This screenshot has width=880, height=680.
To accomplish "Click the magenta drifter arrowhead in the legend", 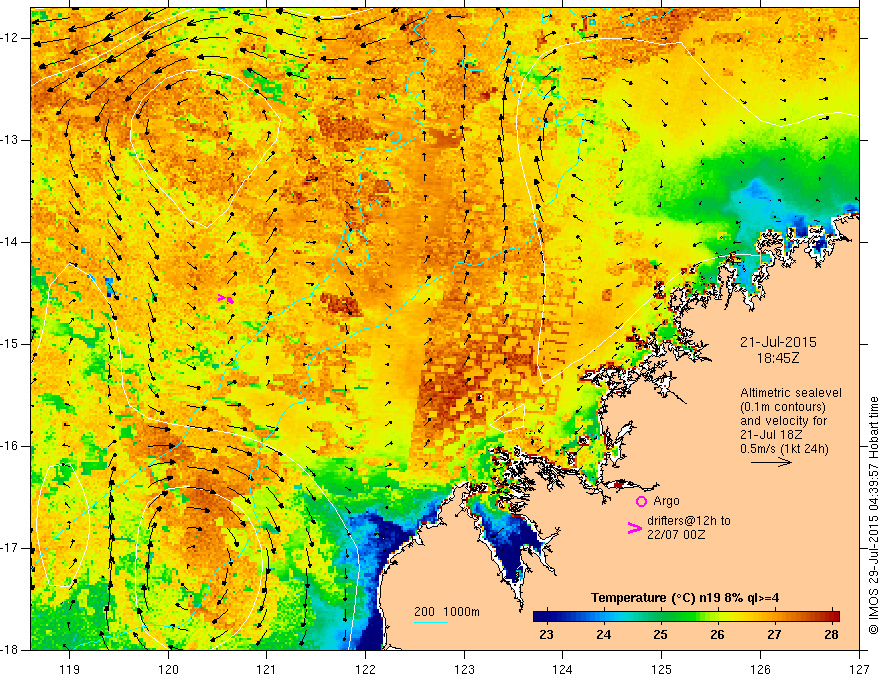I will (x=634, y=527).
